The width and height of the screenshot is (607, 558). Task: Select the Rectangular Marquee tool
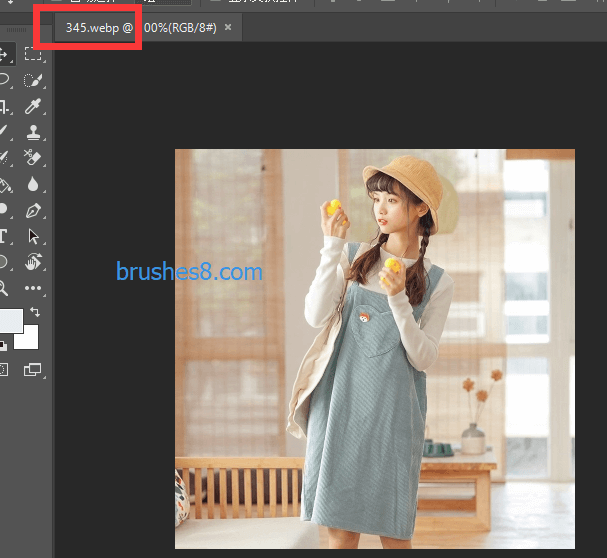click(x=33, y=54)
